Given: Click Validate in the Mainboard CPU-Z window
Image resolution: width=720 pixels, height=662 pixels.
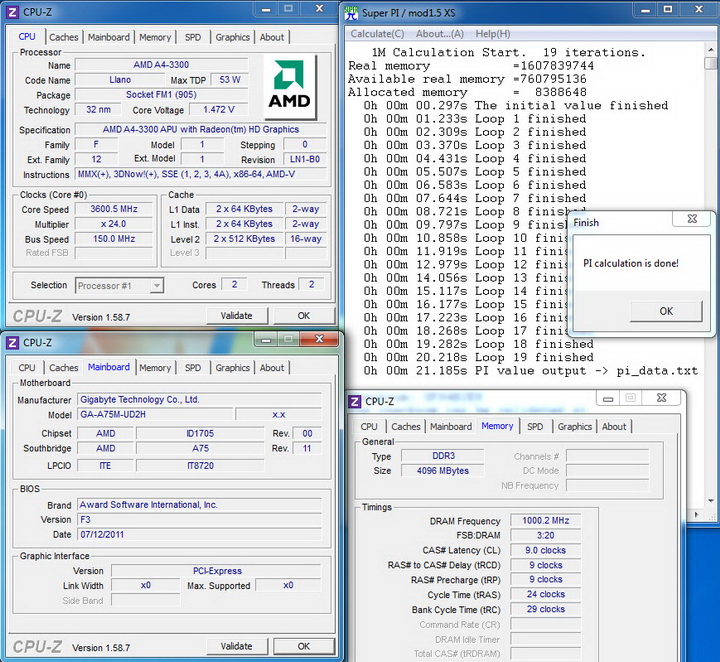Looking at the screenshot, I should tap(236, 646).
